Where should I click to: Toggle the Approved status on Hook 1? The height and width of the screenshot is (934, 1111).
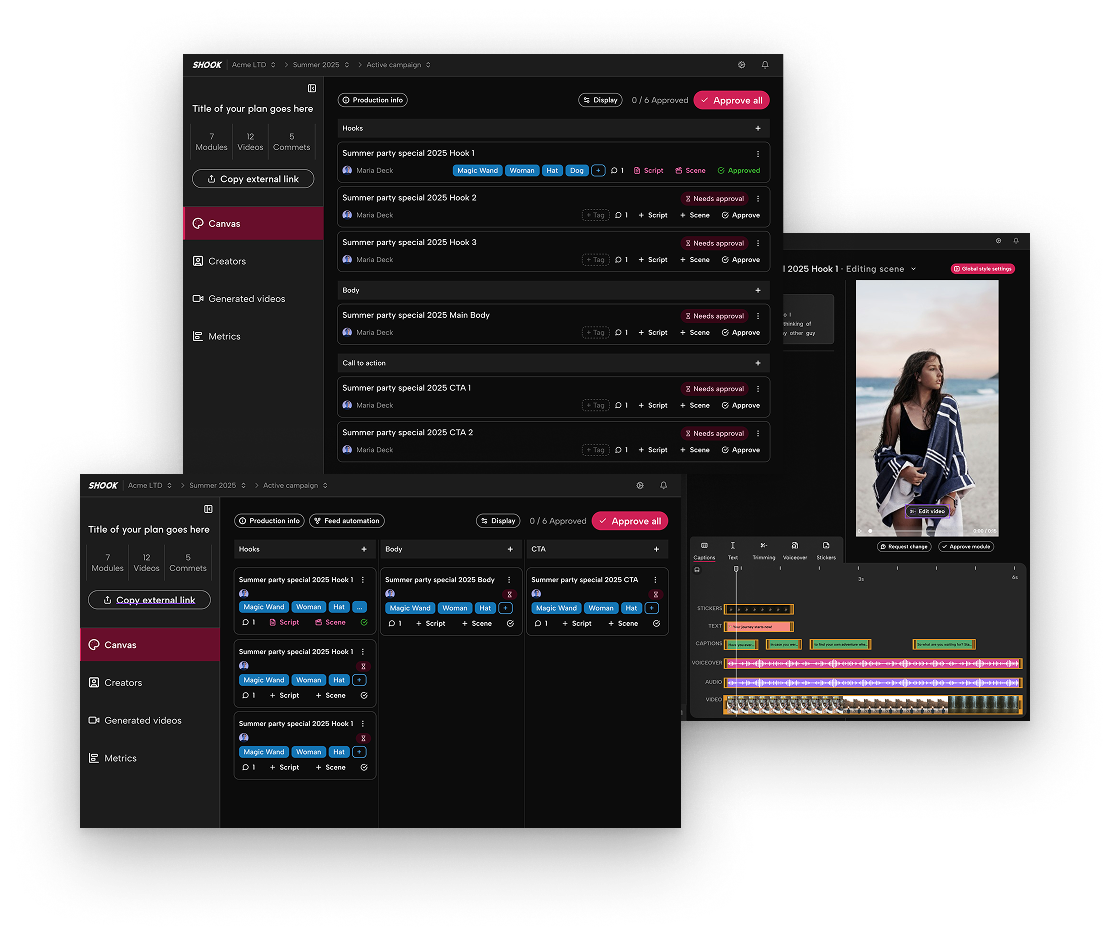tap(739, 171)
